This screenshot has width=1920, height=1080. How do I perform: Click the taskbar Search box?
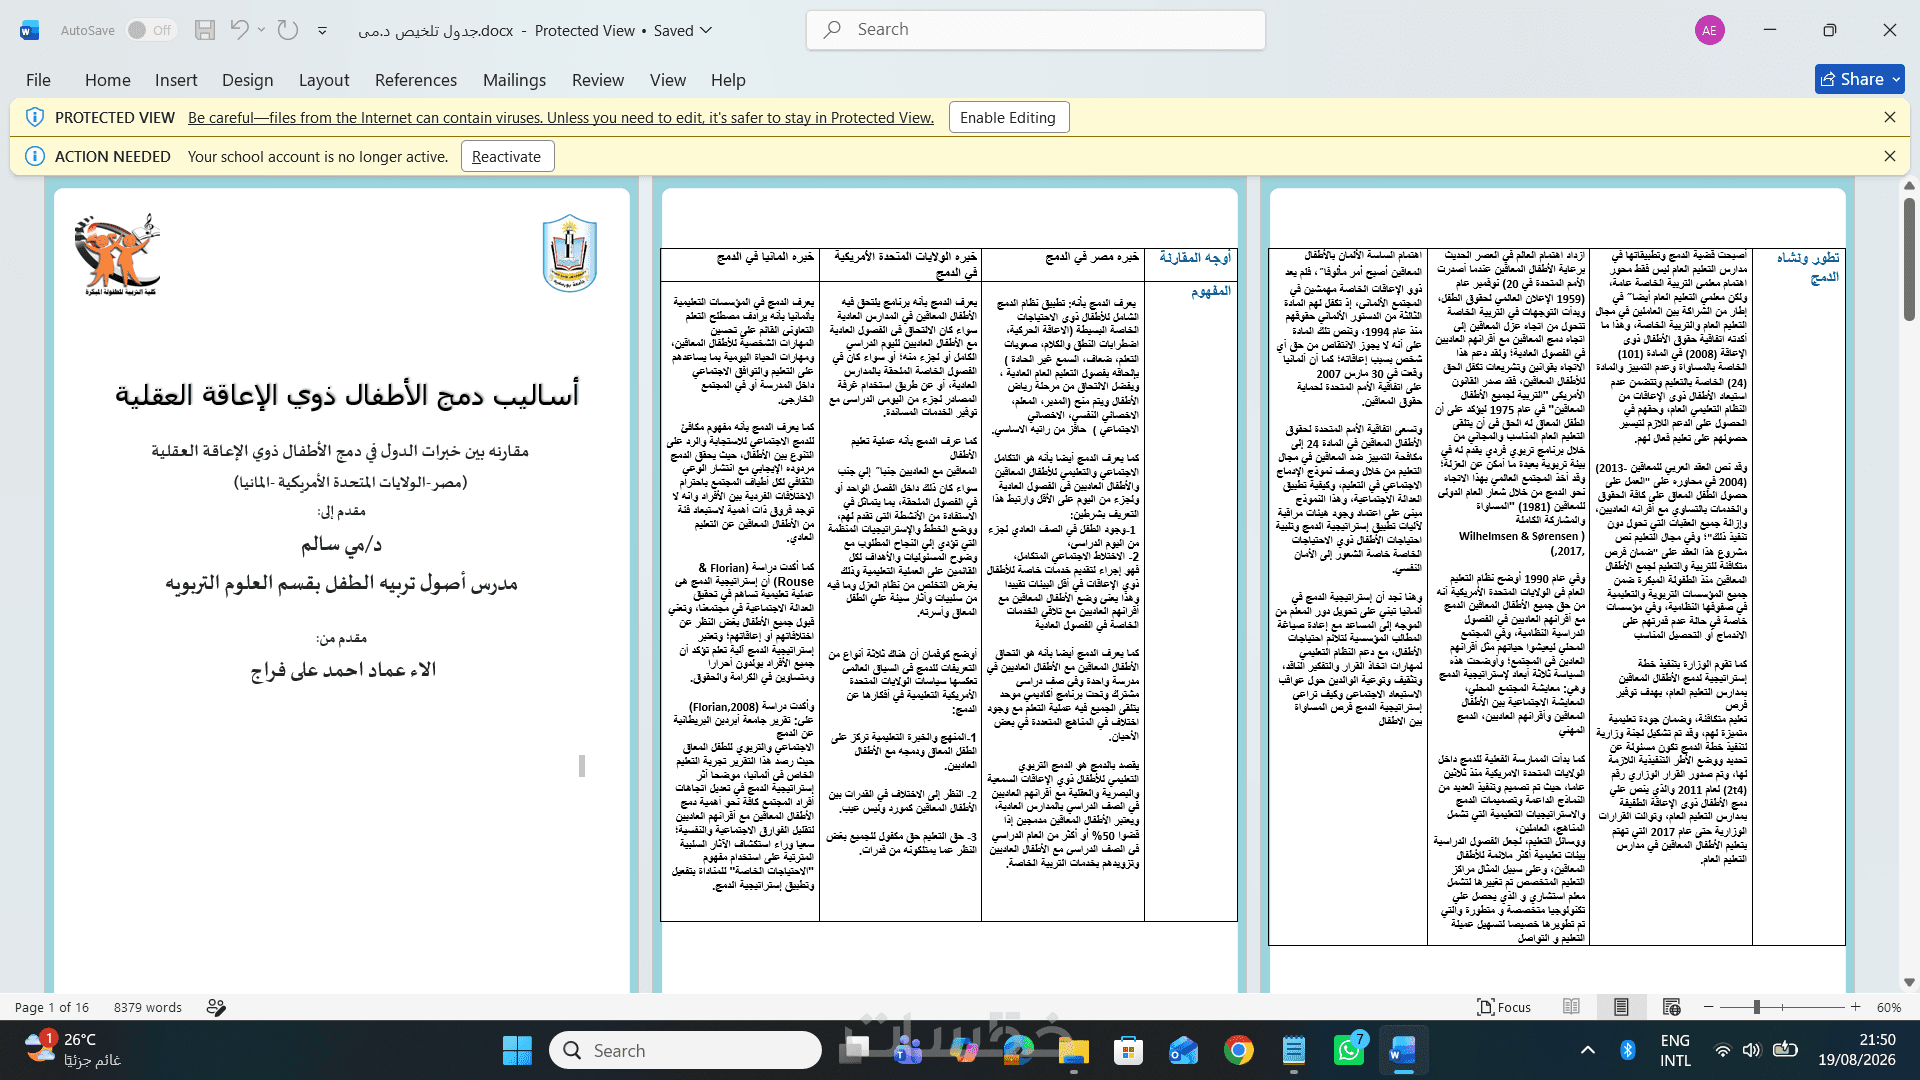(x=685, y=1051)
